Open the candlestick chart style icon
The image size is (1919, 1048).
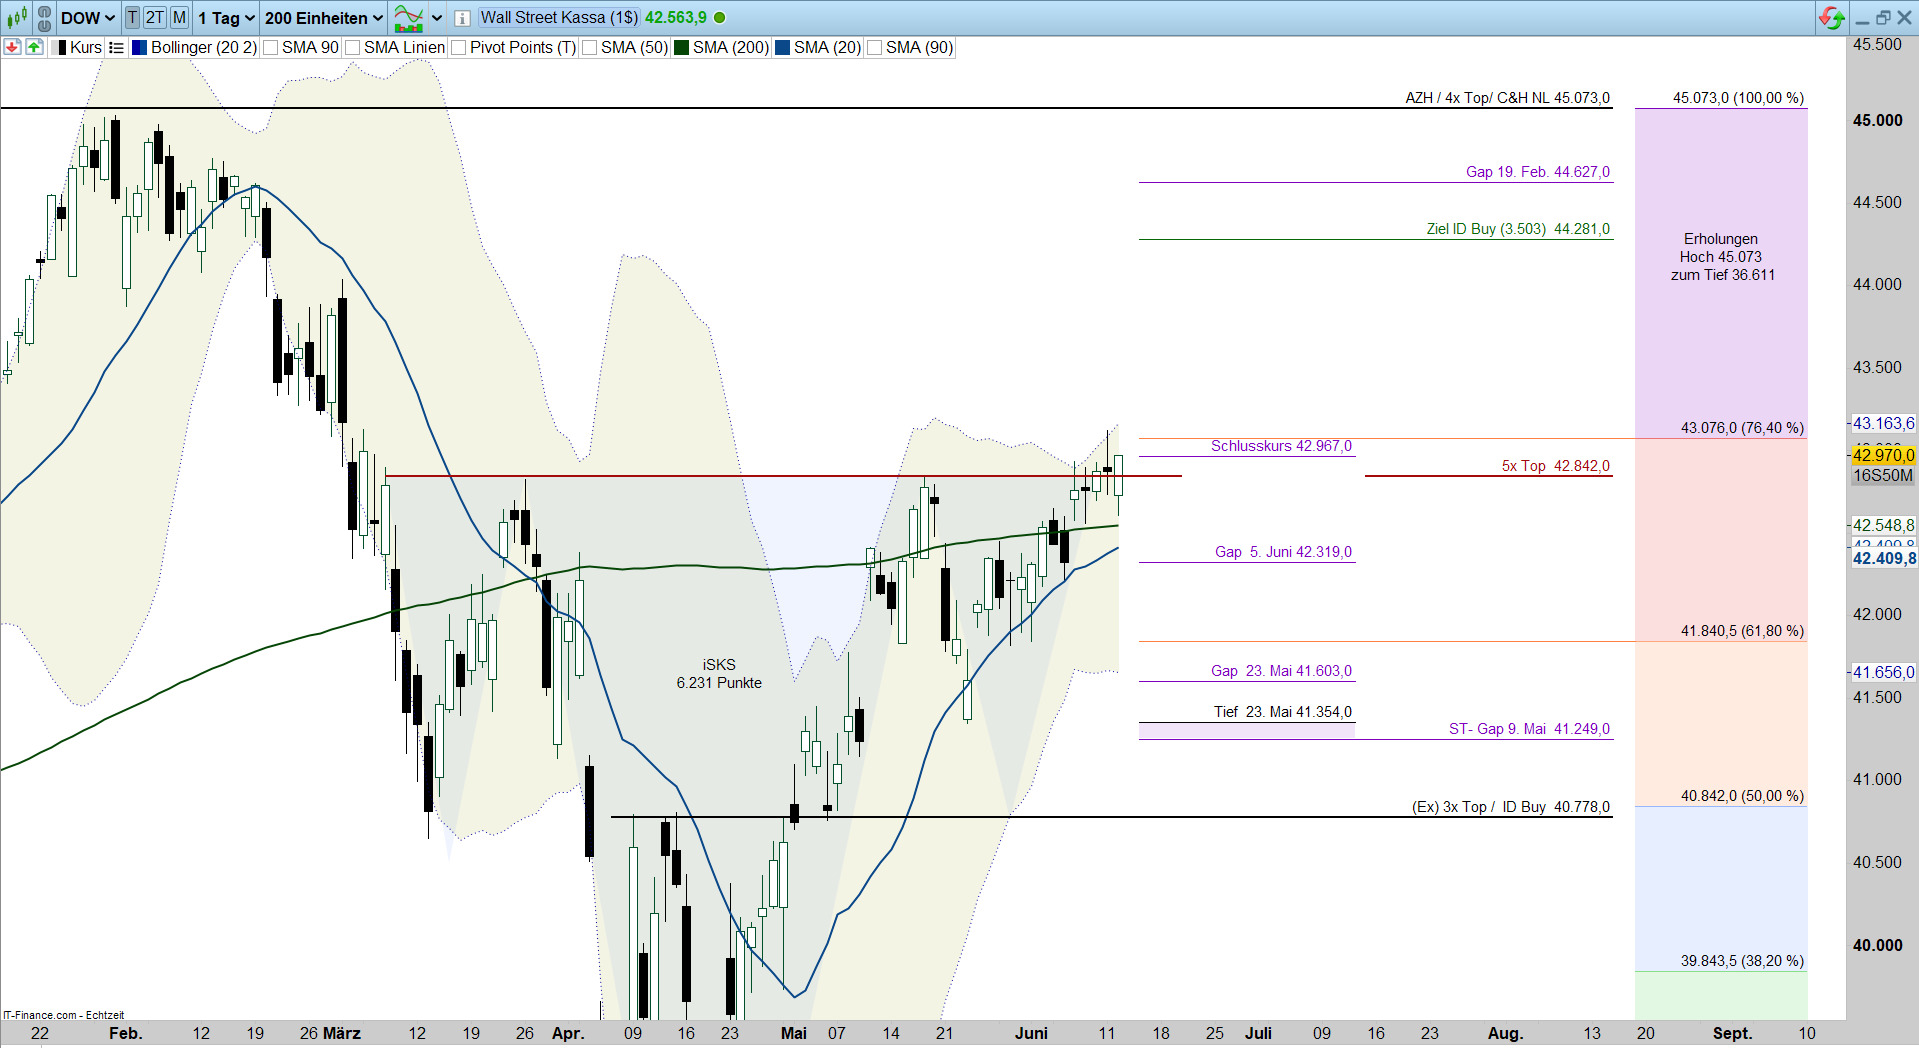tap(17, 17)
